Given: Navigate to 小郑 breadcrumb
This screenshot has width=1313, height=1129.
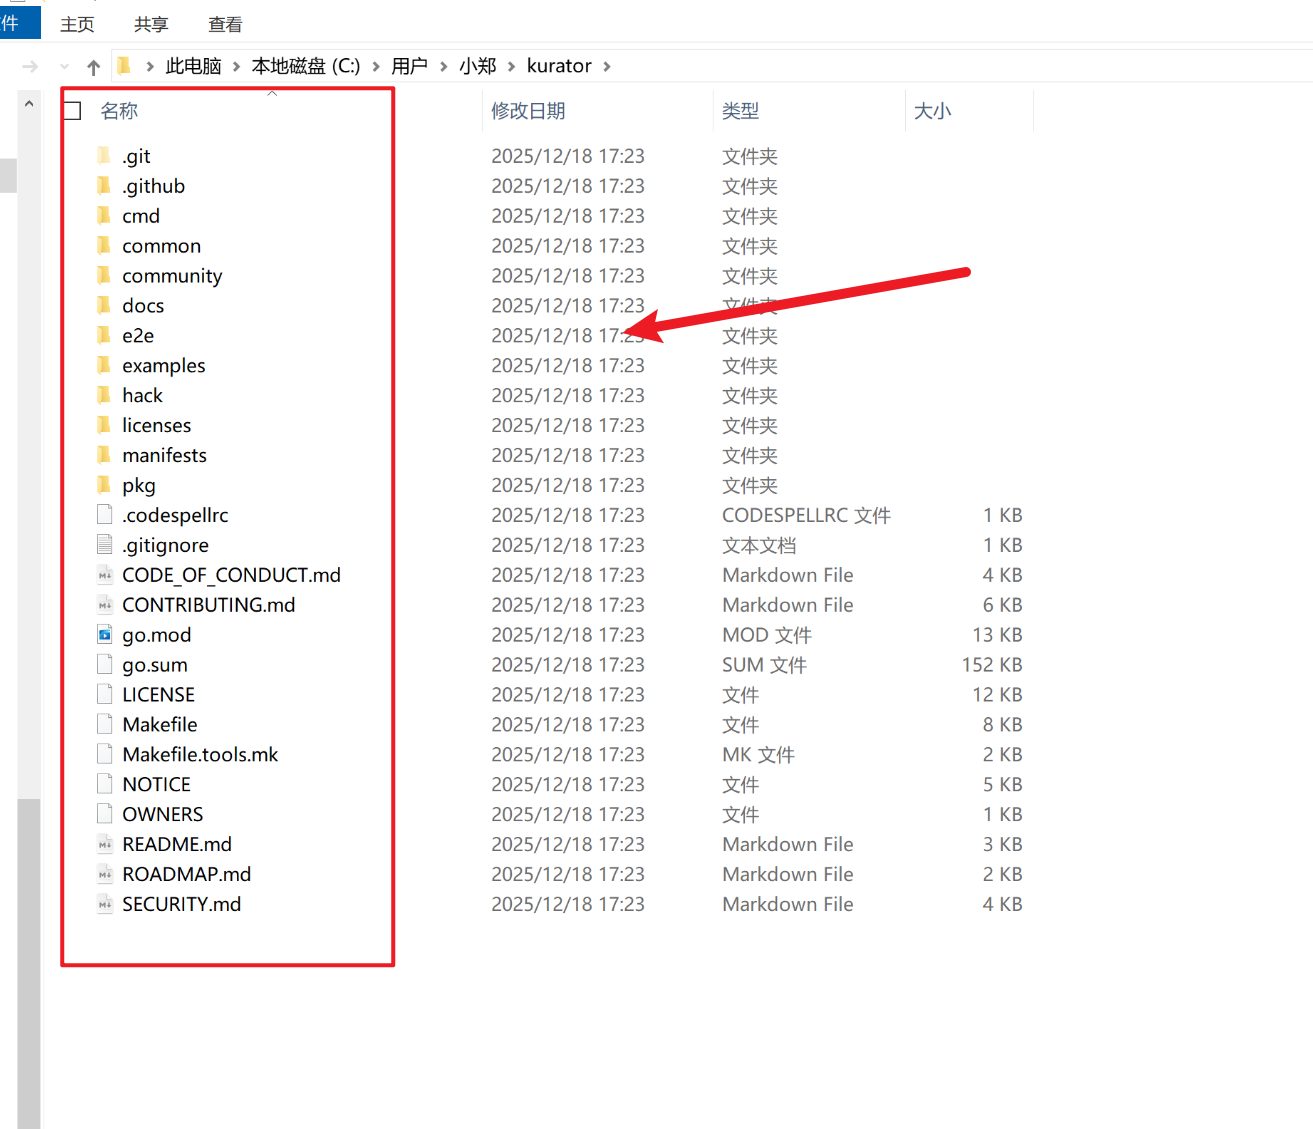Looking at the screenshot, I should [478, 66].
